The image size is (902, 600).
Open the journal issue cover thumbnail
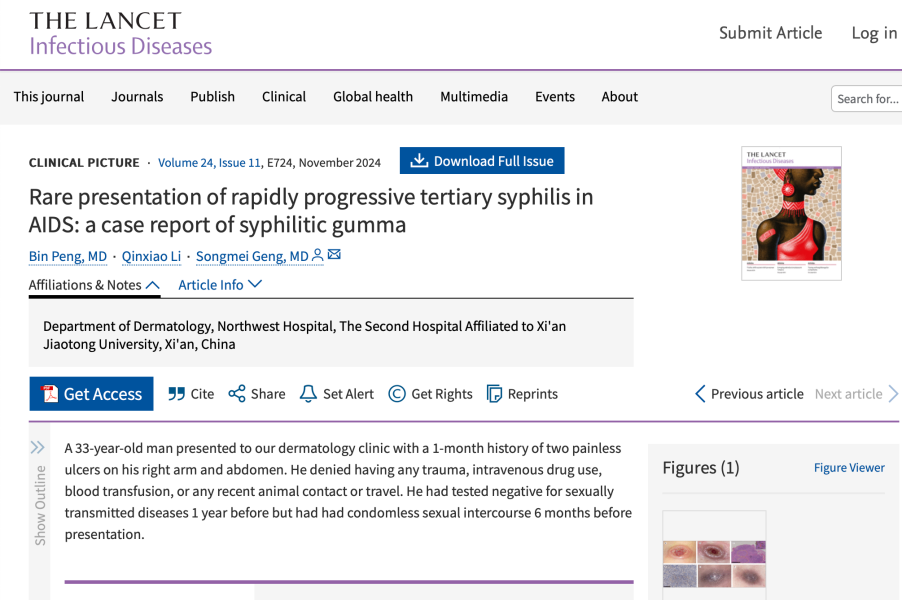pyautogui.click(x=791, y=213)
